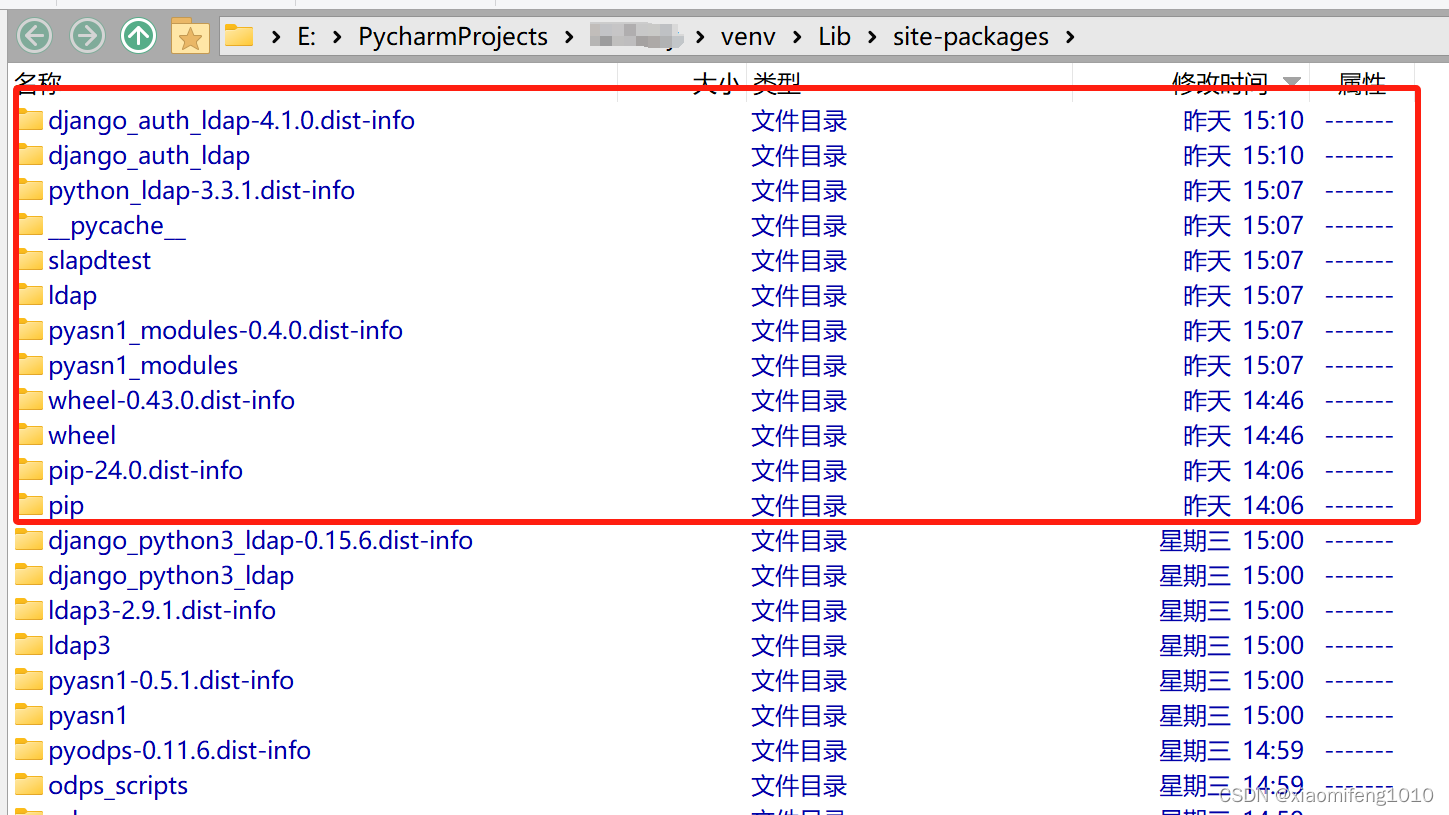Sort by 类型 column header

[x=777, y=83]
